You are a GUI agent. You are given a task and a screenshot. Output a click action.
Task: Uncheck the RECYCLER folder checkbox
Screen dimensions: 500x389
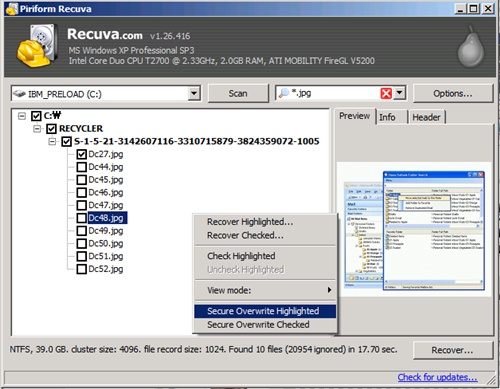(51, 129)
